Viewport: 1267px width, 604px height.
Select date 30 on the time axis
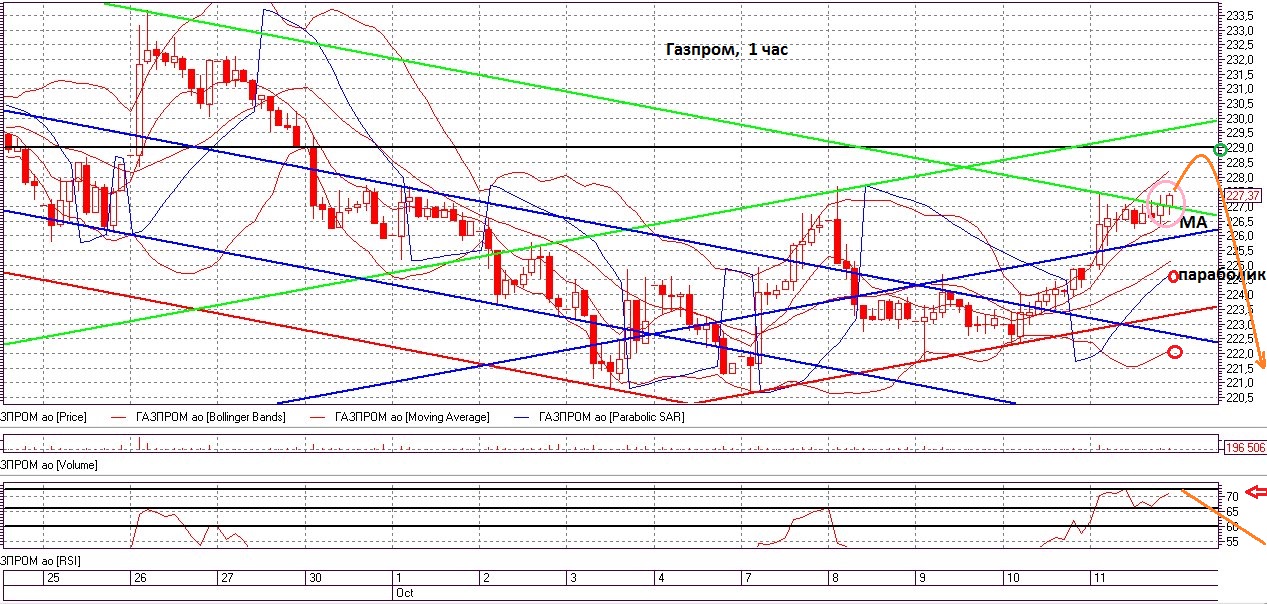click(x=314, y=578)
